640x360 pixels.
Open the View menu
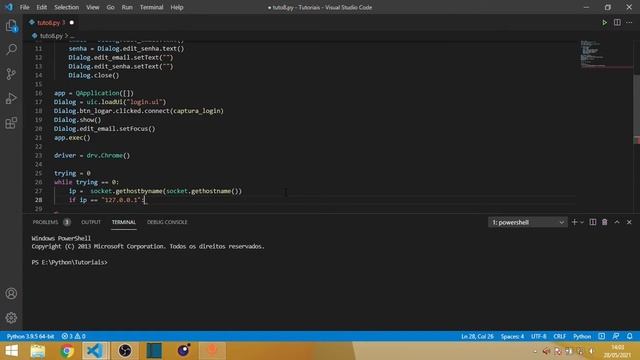(93, 7)
